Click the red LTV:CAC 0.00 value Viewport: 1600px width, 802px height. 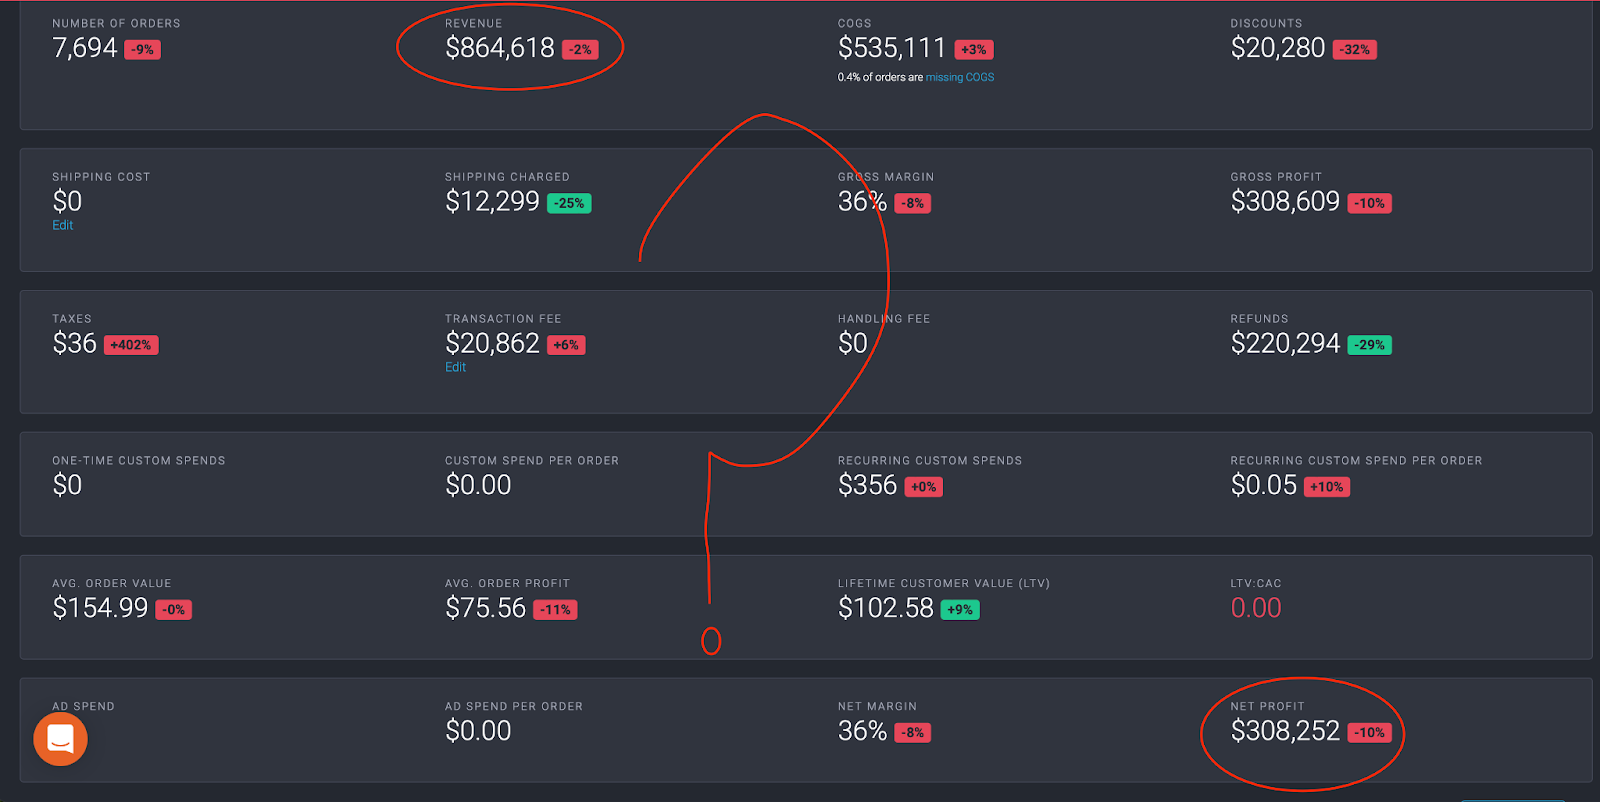click(x=1255, y=608)
